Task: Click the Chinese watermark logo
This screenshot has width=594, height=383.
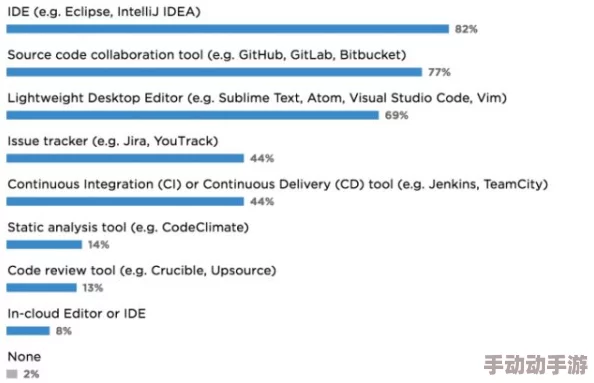Action: click(536, 365)
